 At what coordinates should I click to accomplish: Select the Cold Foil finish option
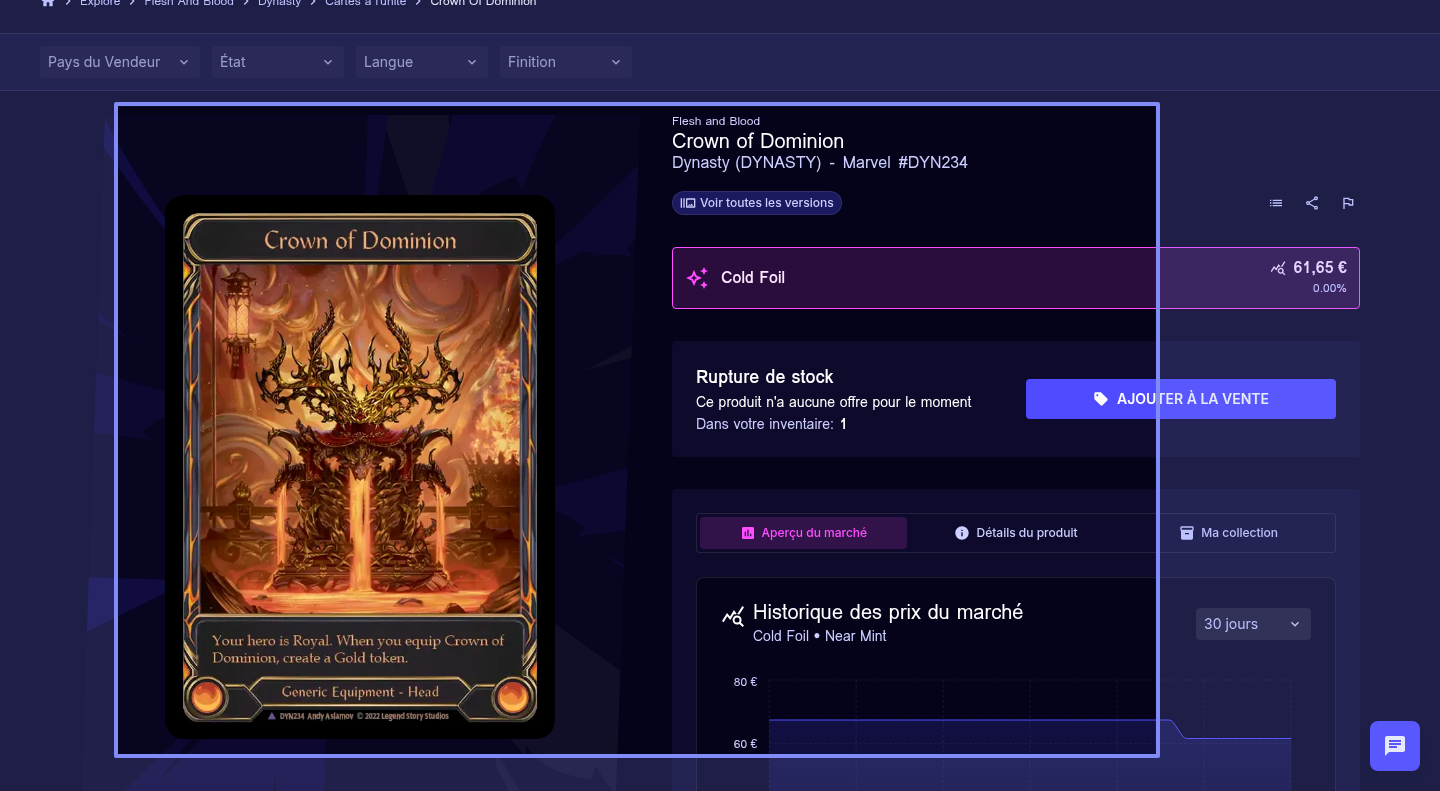tap(1016, 278)
